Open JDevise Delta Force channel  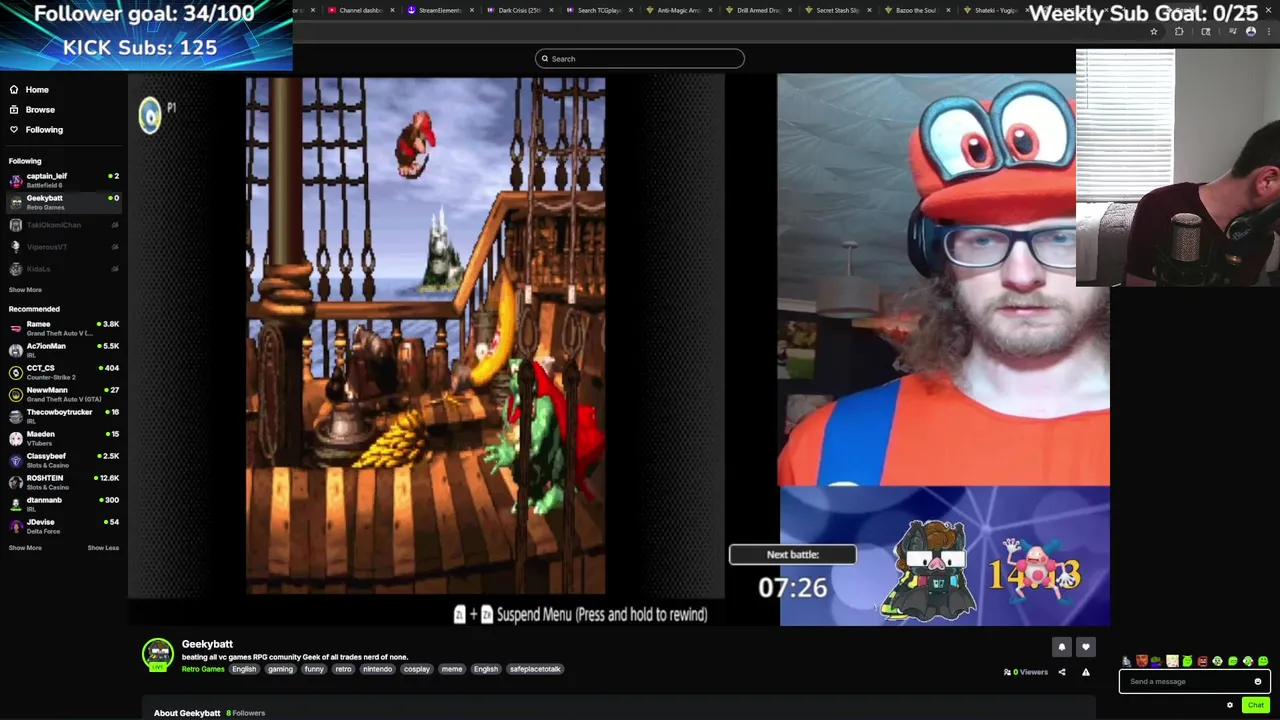(64, 526)
